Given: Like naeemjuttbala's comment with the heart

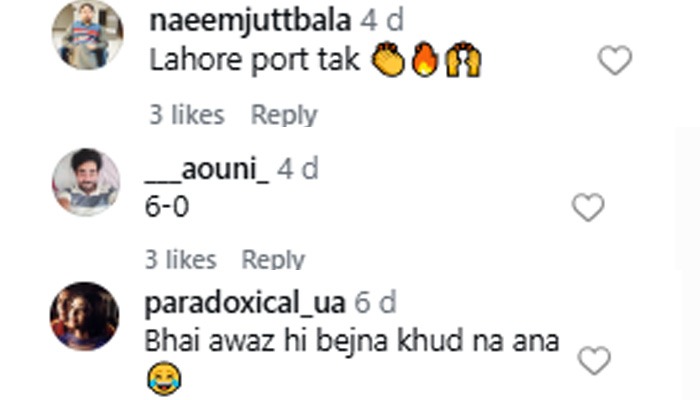Looking at the screenshot, I should click(x=615, y=60).
